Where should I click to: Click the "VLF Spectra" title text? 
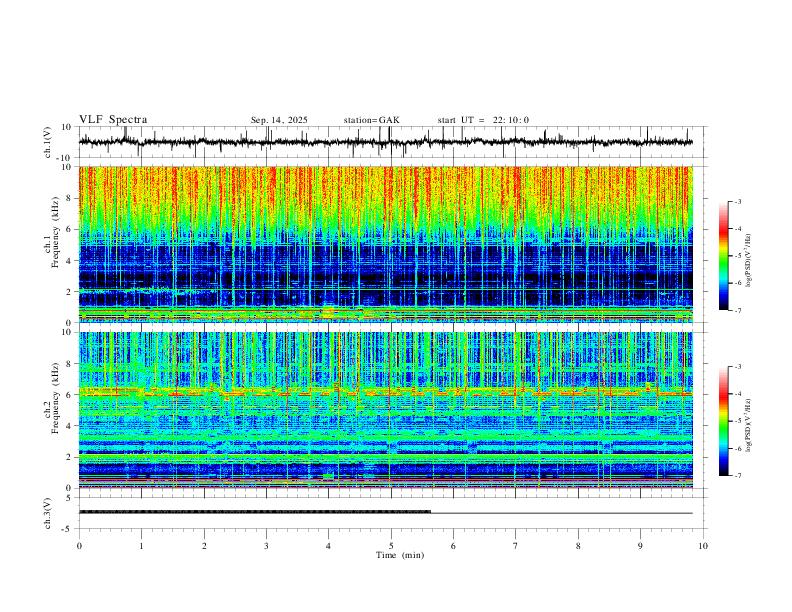[x=113, y=120]
